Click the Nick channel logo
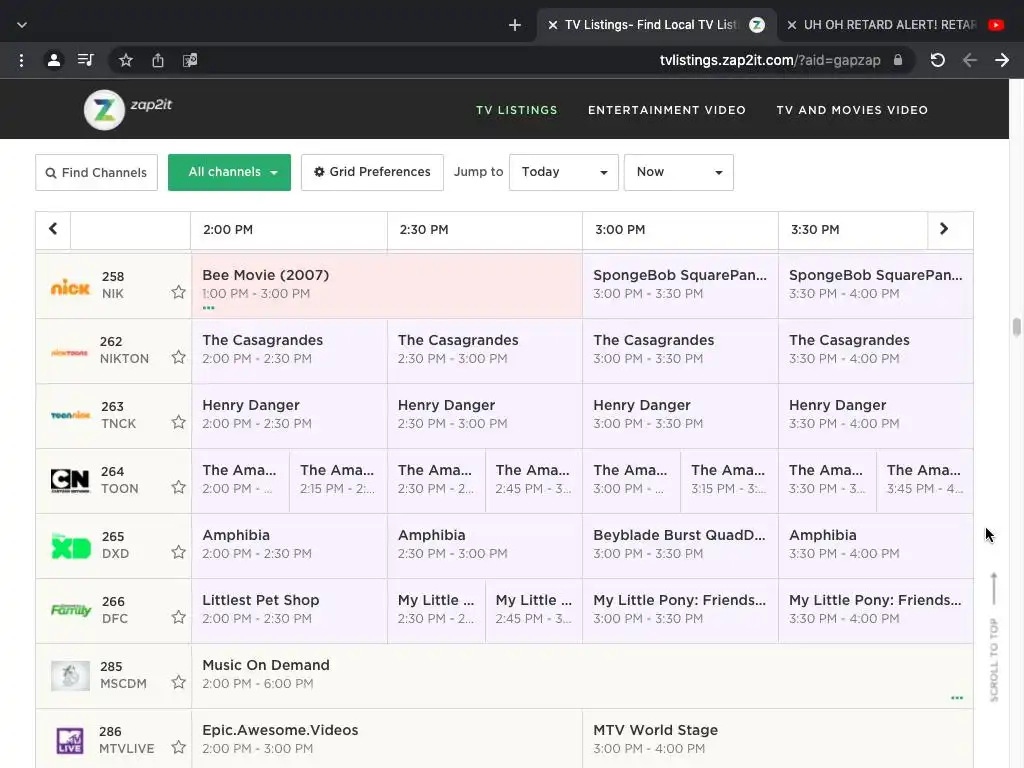The width and height of the screenshot is (1024, 768). coord(70,286)
